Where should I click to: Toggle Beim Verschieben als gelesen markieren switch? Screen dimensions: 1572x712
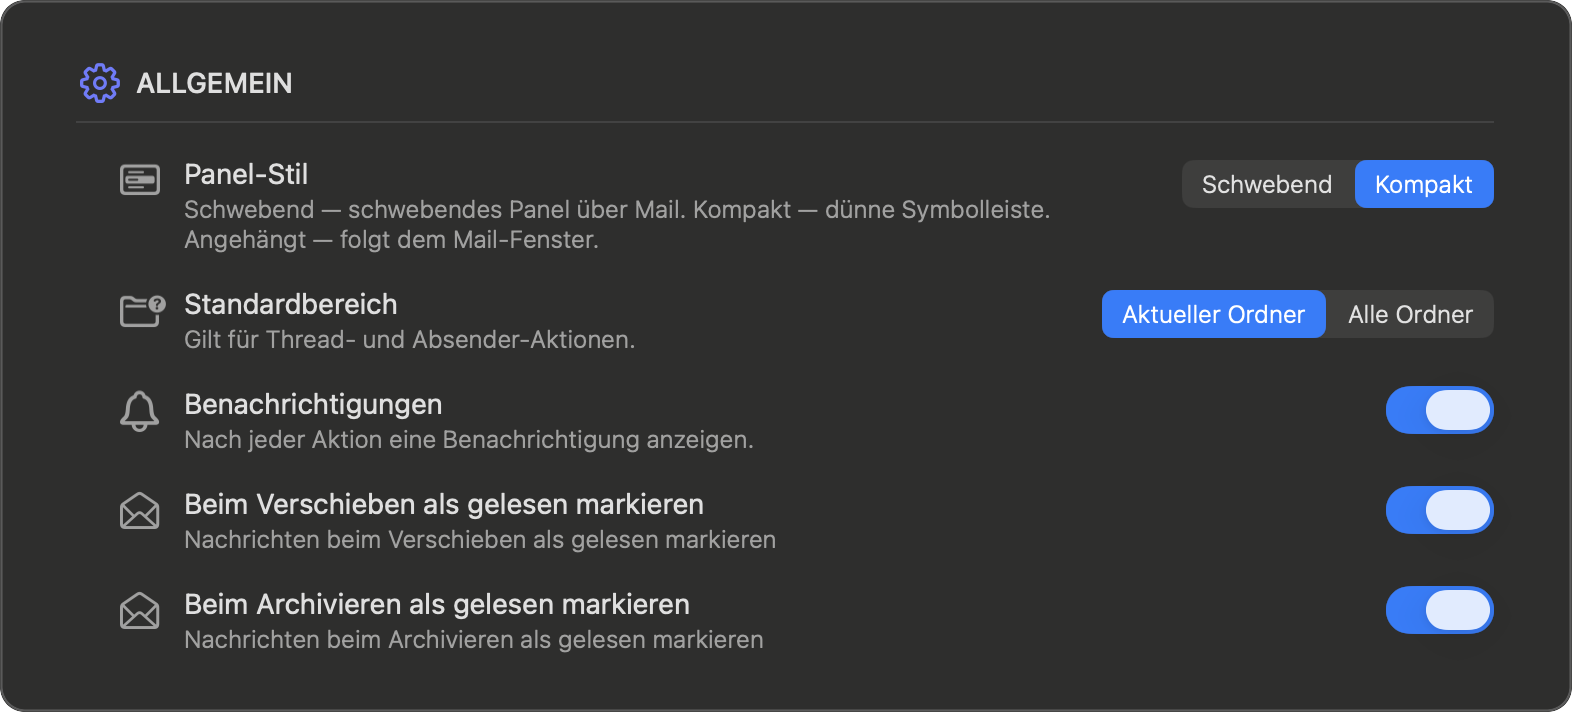(1440, 510)
